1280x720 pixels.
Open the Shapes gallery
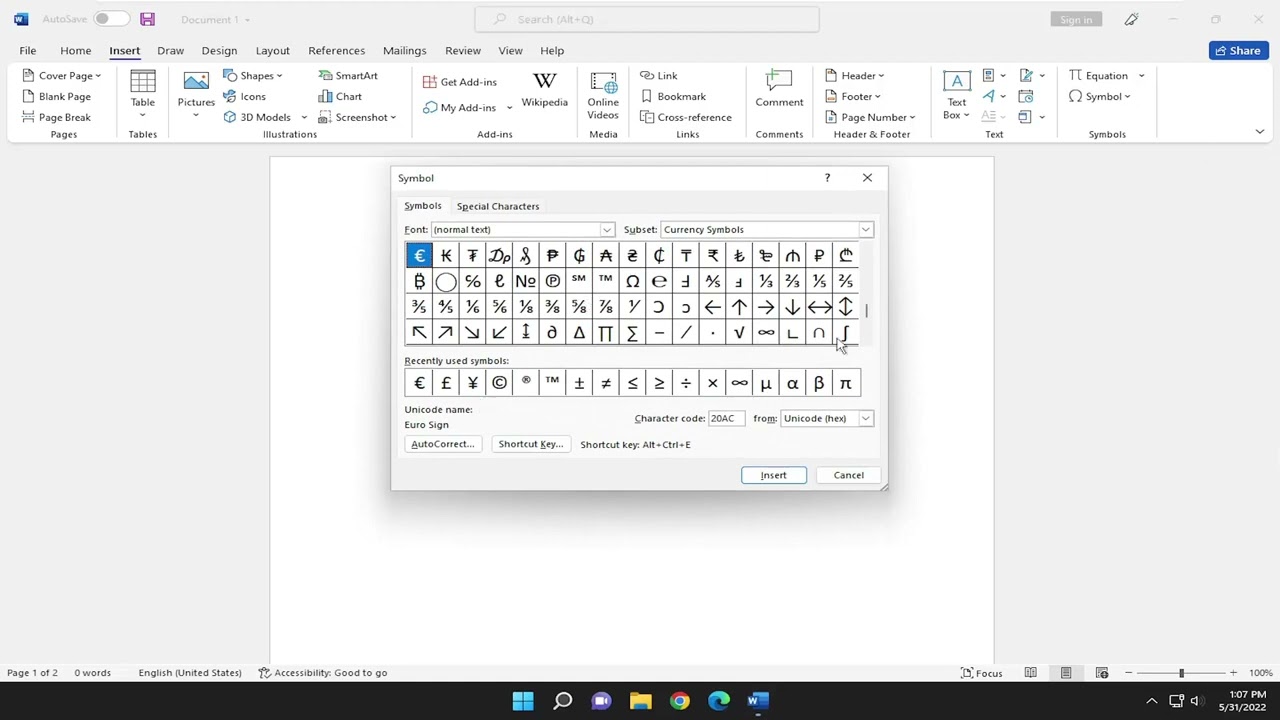(x=253, y=76)
